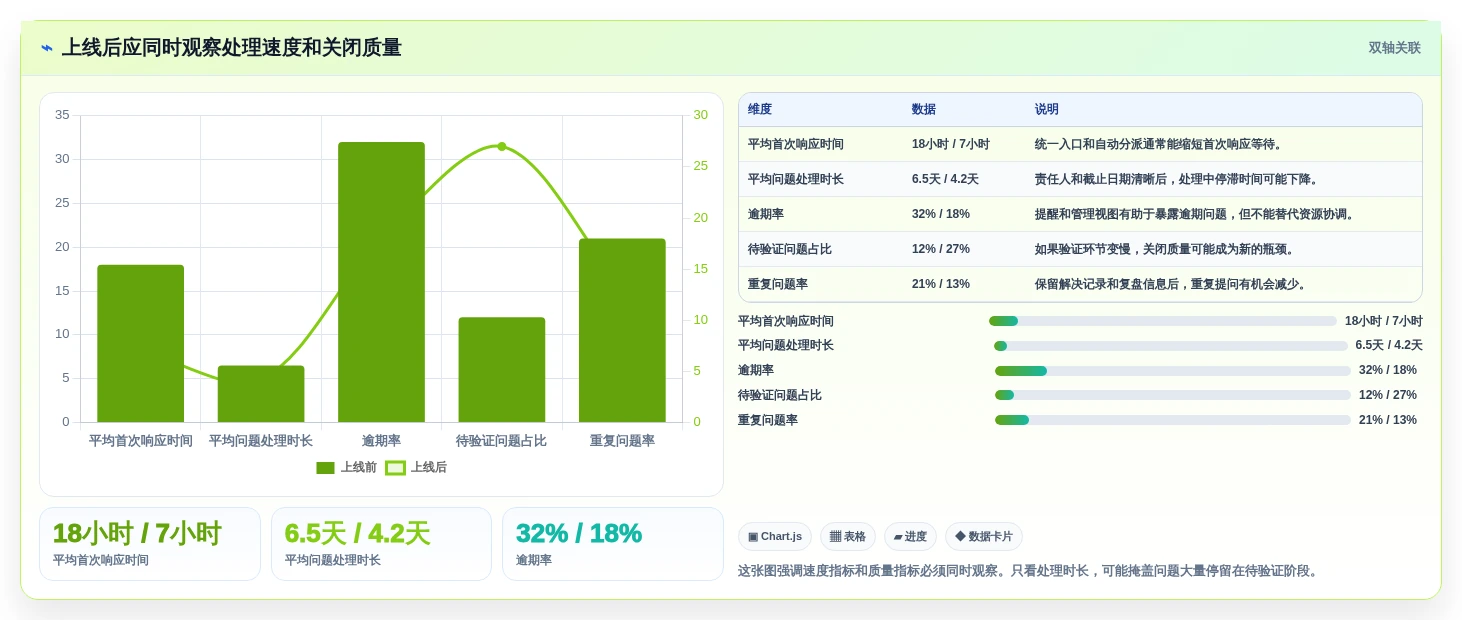Click the 逾期率 bar in the chart

point(381,282)
